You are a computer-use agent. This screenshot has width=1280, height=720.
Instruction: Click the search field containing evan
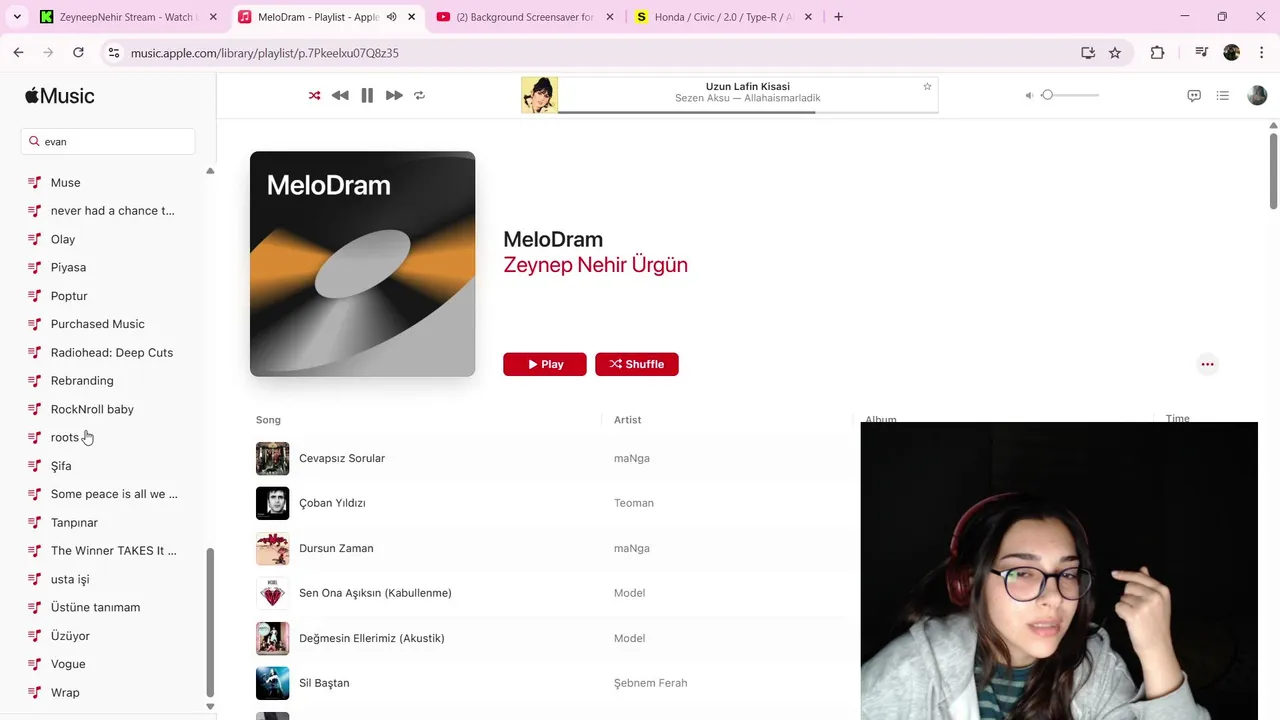pyautogui.click(x=108, y=142)
